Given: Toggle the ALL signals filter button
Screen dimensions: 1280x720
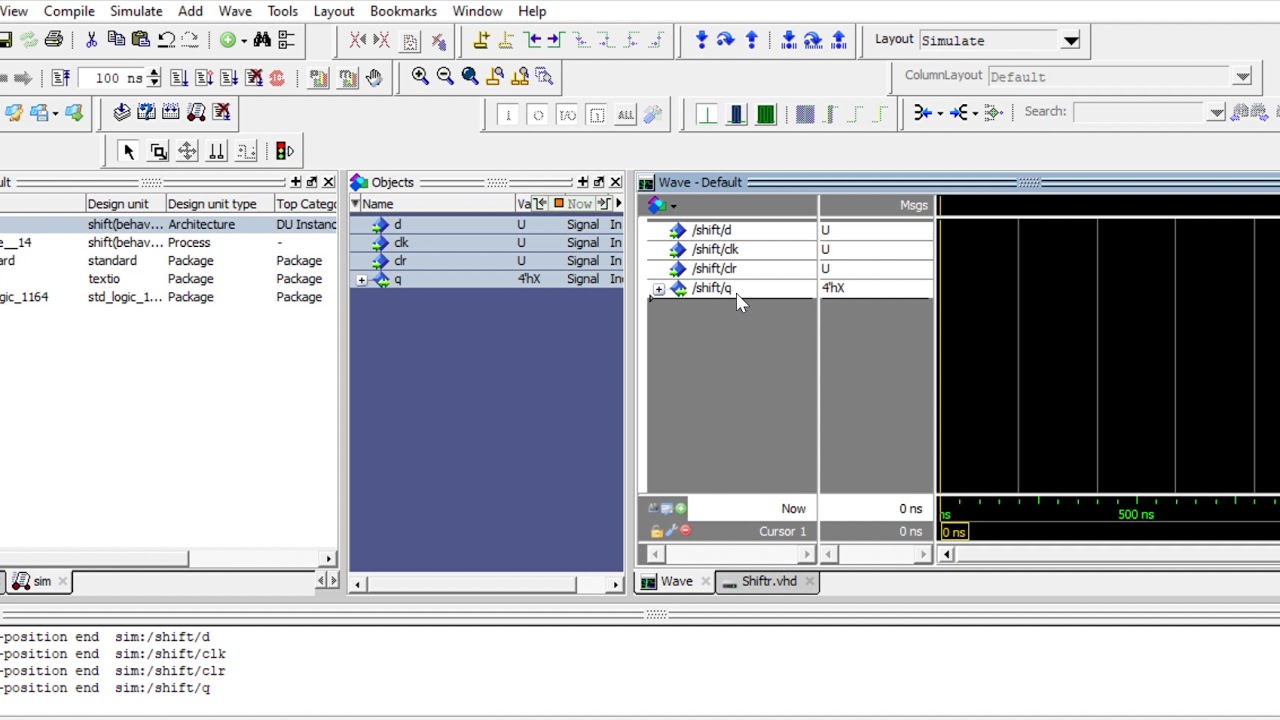Looking at the screenshot, I should pos(626,115).
